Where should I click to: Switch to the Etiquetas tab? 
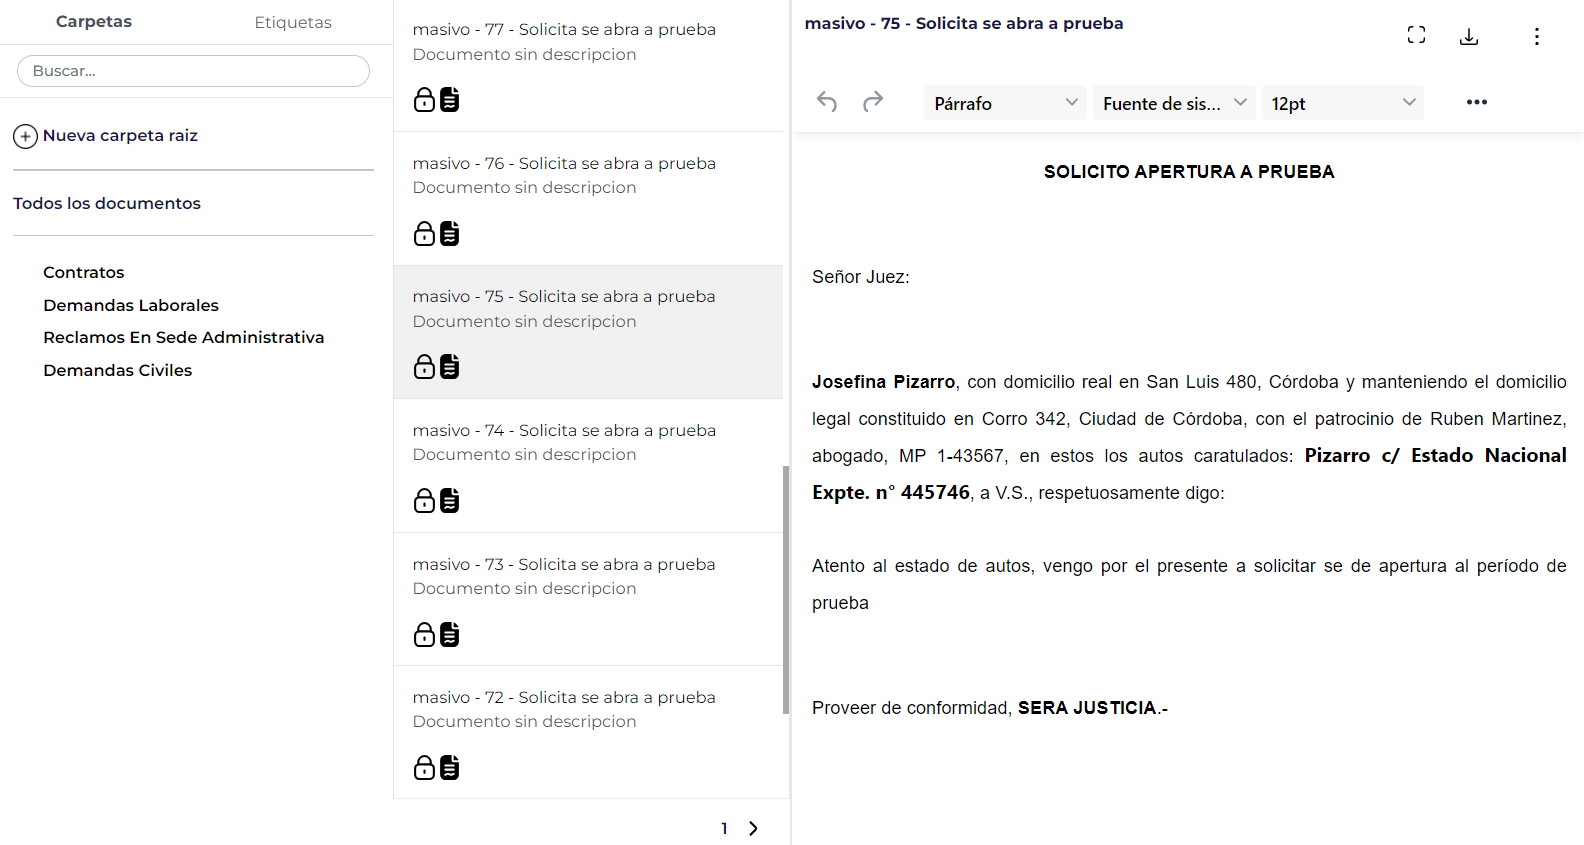293,22
